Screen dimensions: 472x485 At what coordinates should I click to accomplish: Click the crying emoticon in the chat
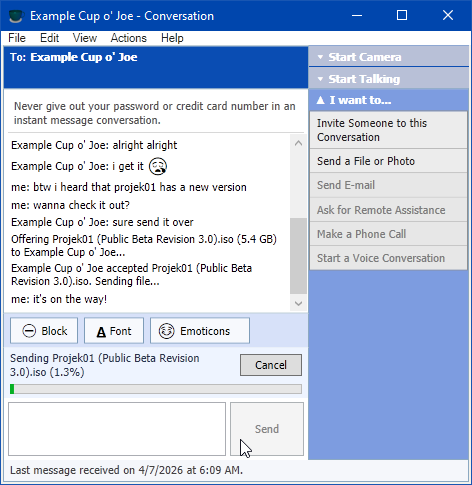tap(158, 166)
